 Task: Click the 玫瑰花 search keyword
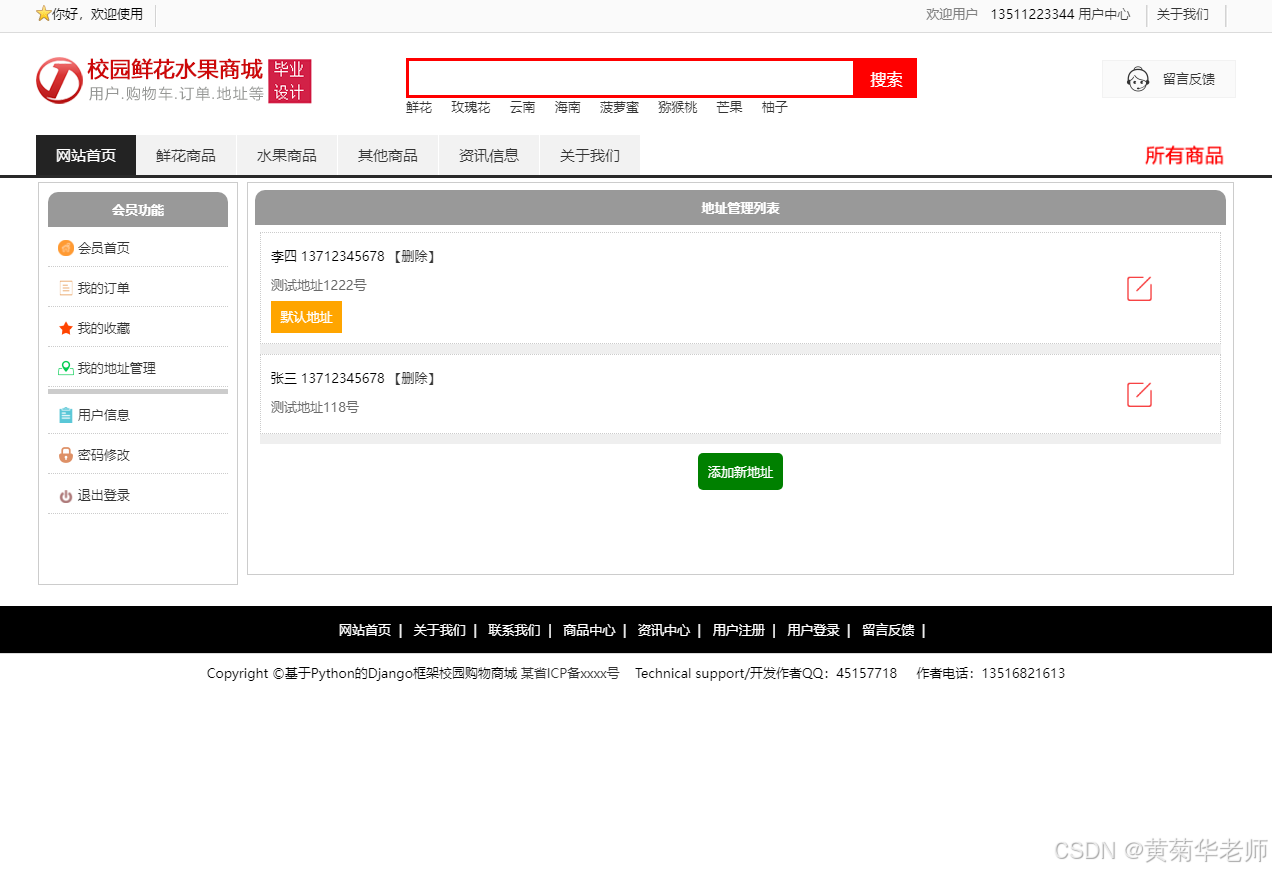[471, 107]
